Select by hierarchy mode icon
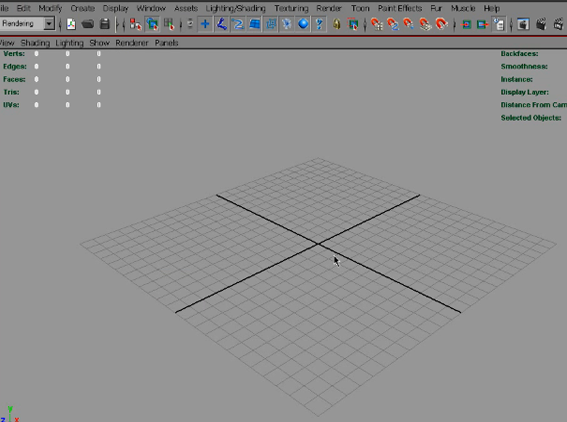This screenshot has width=567, height=422. 135,24
